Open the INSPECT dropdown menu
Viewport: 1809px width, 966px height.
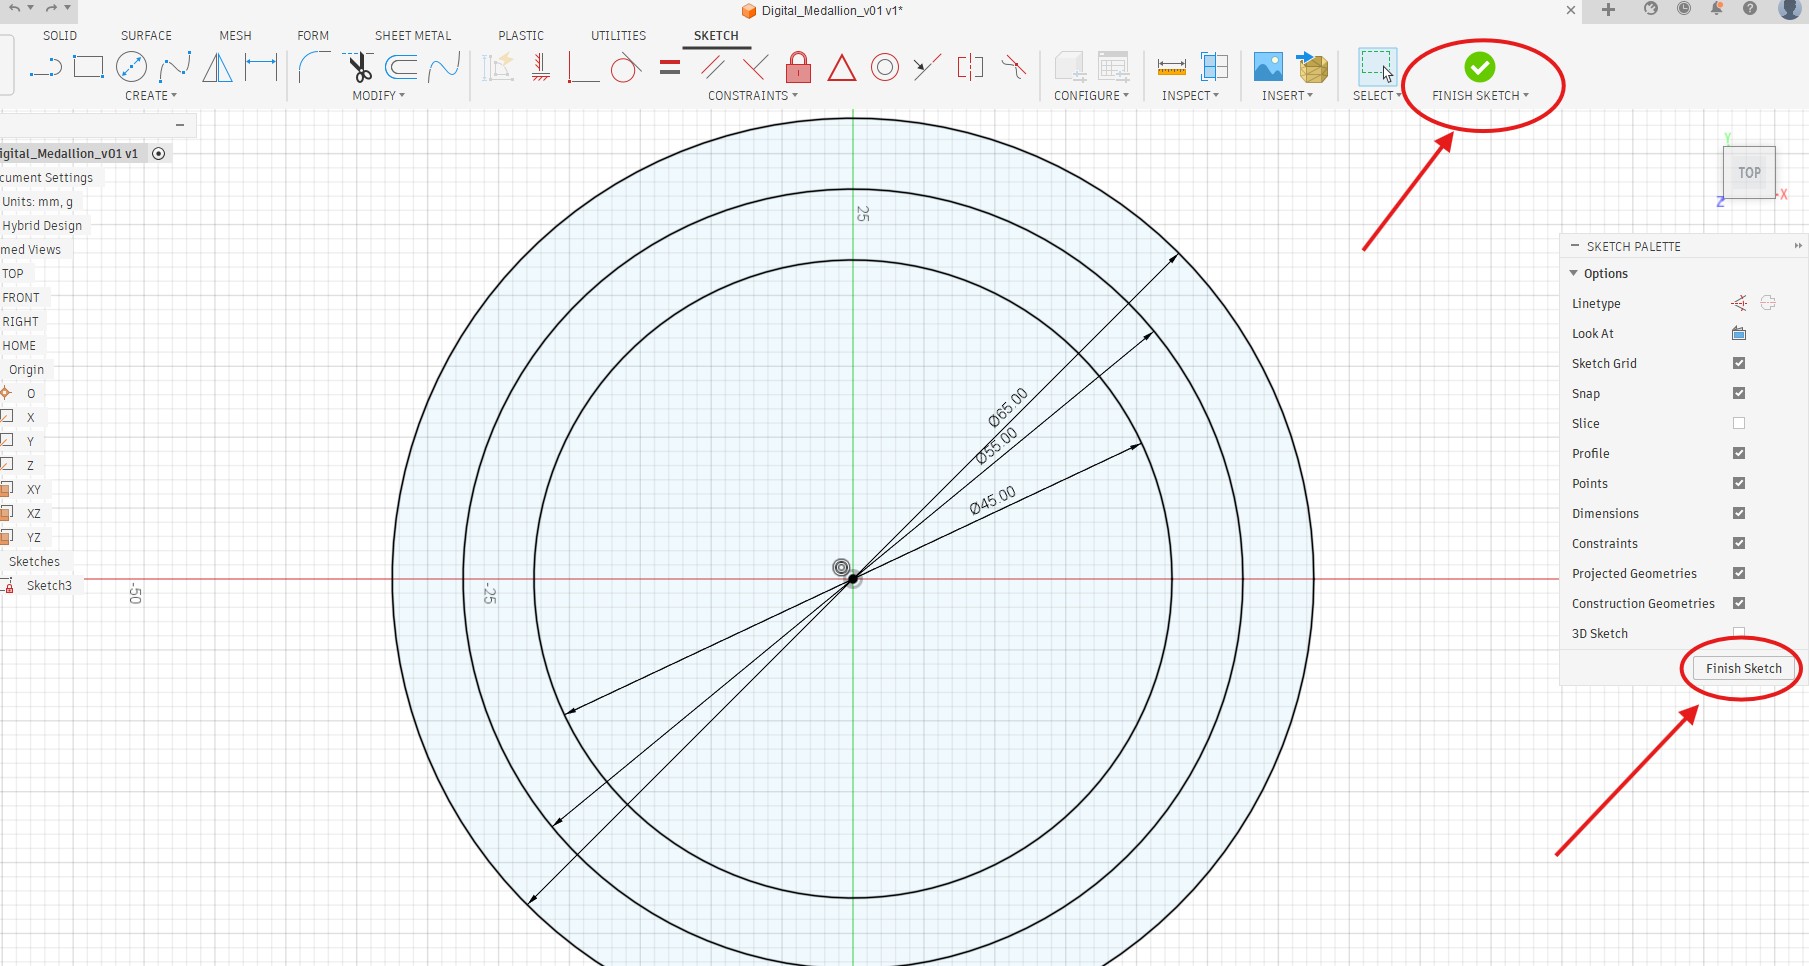pyautogui.click(x=1190, y=96)
